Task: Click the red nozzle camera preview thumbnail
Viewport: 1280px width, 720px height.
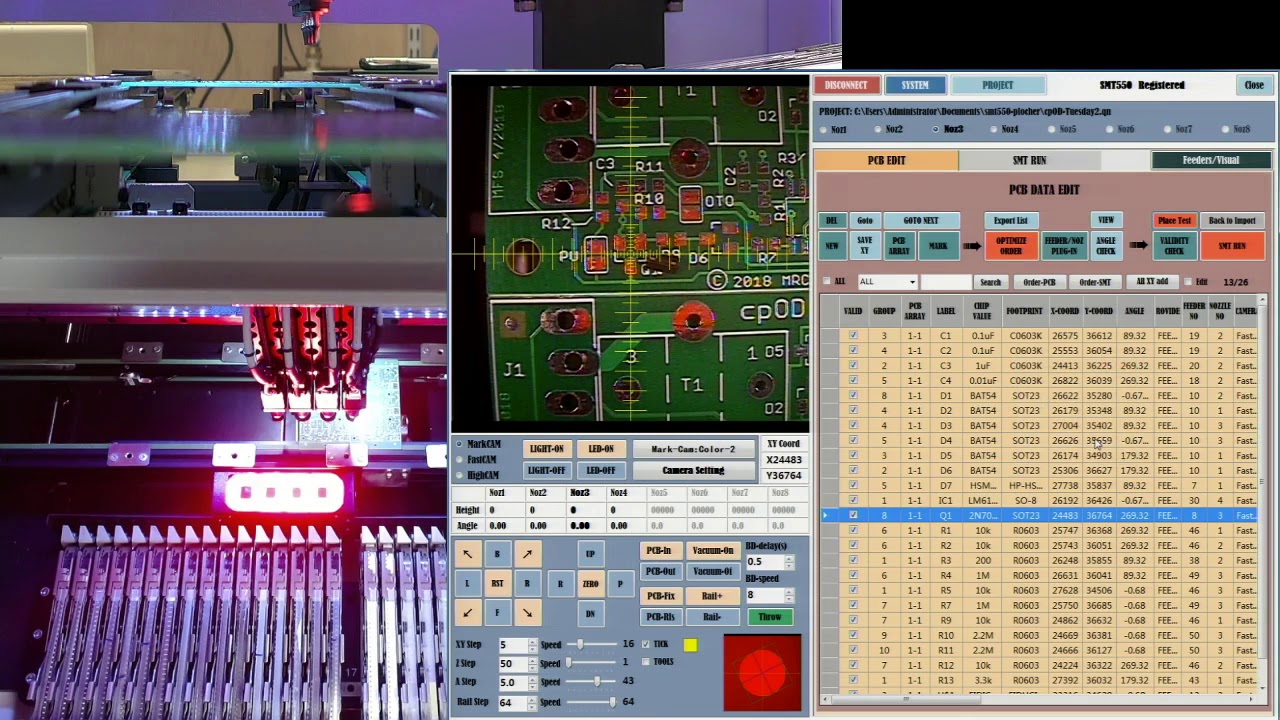Action: (762, 672)
